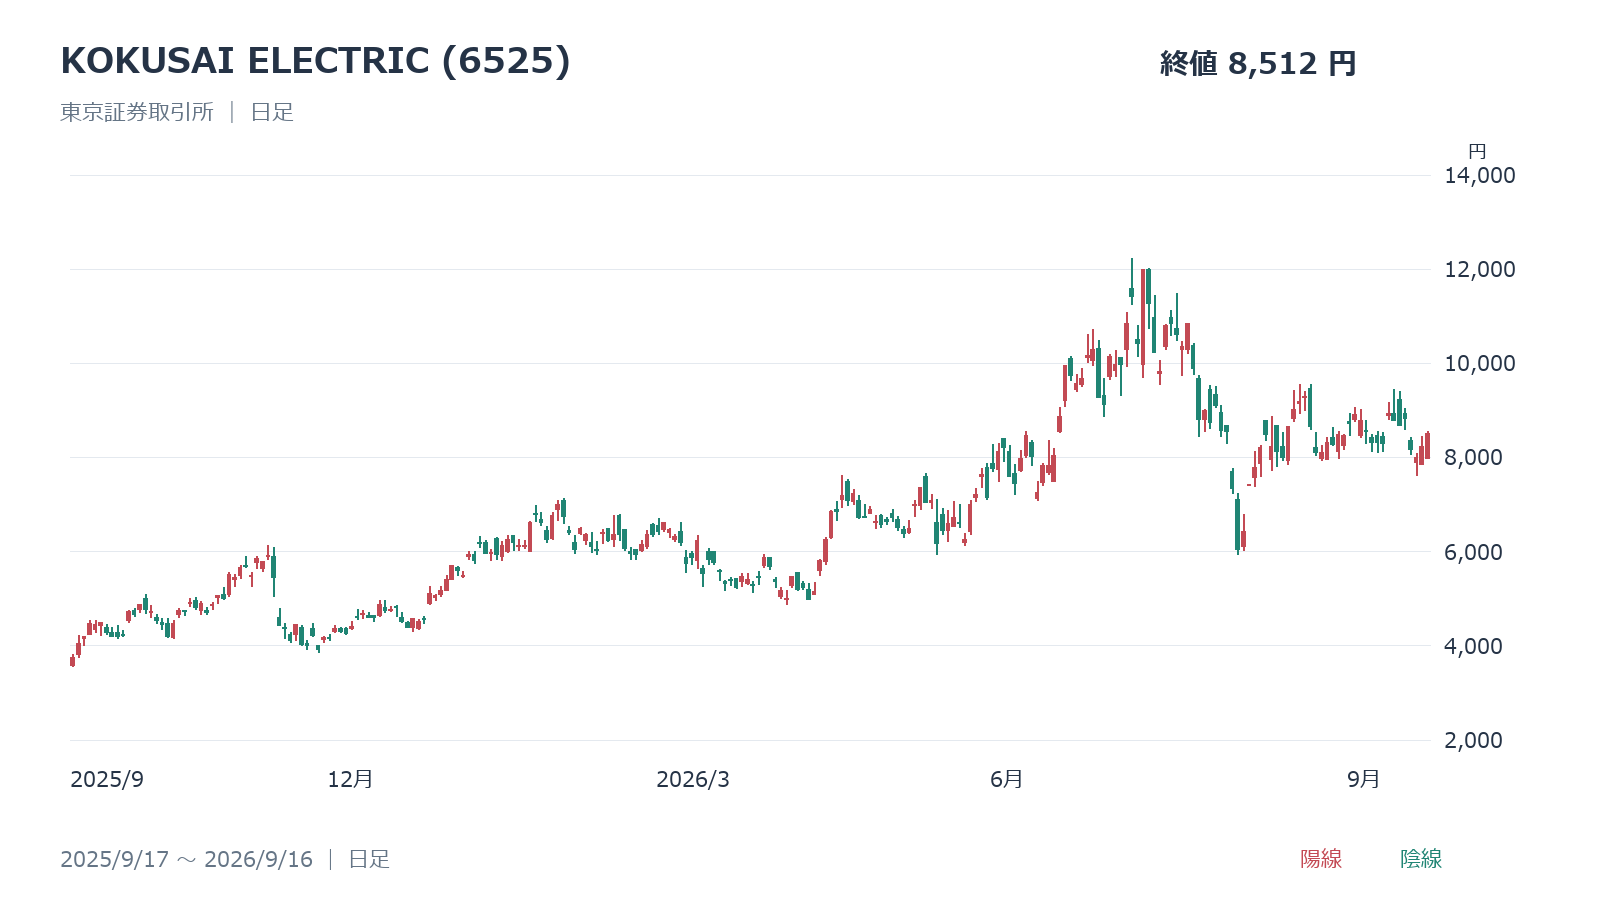Click the closing price 終値 8,512 円
Viewport: 1600px width, 900px height.
tap(1258, 64)
